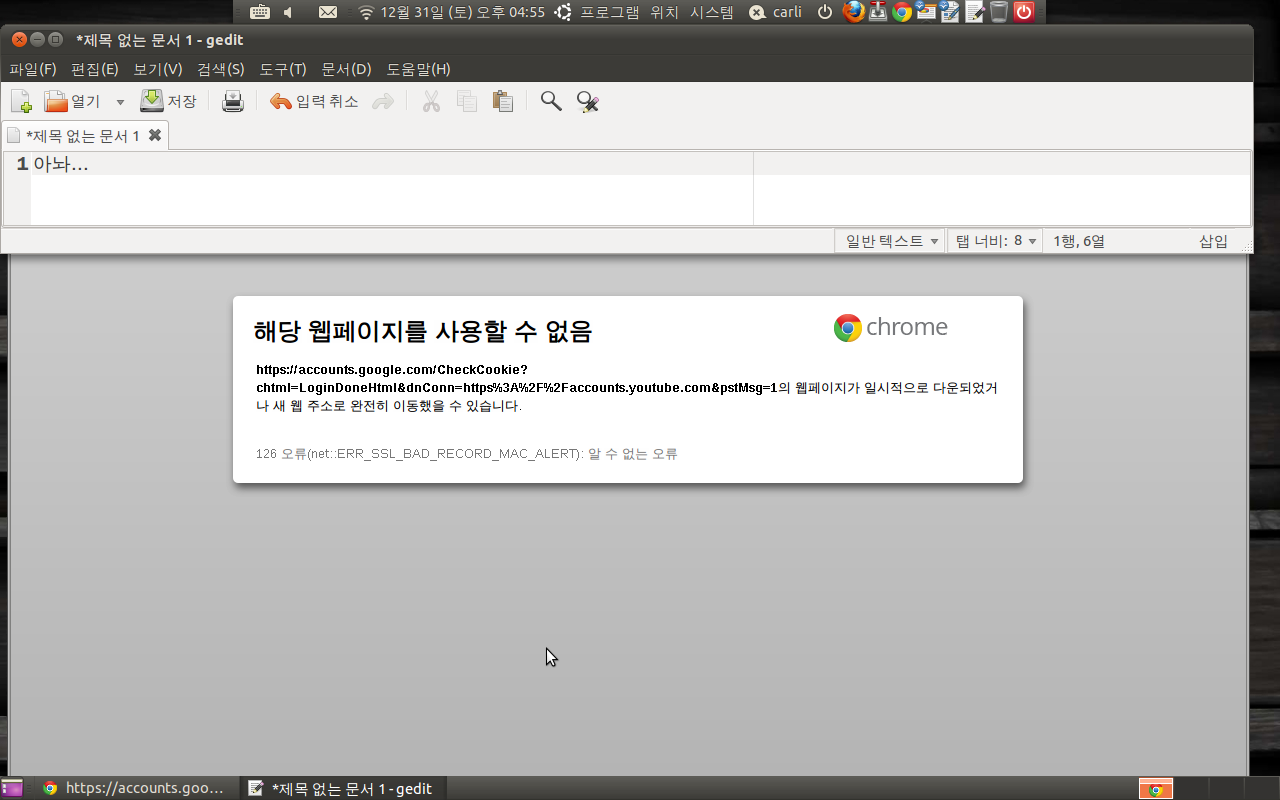Click the scissors cut icon
Screen dimensions: 1280x800
[431, 101]
